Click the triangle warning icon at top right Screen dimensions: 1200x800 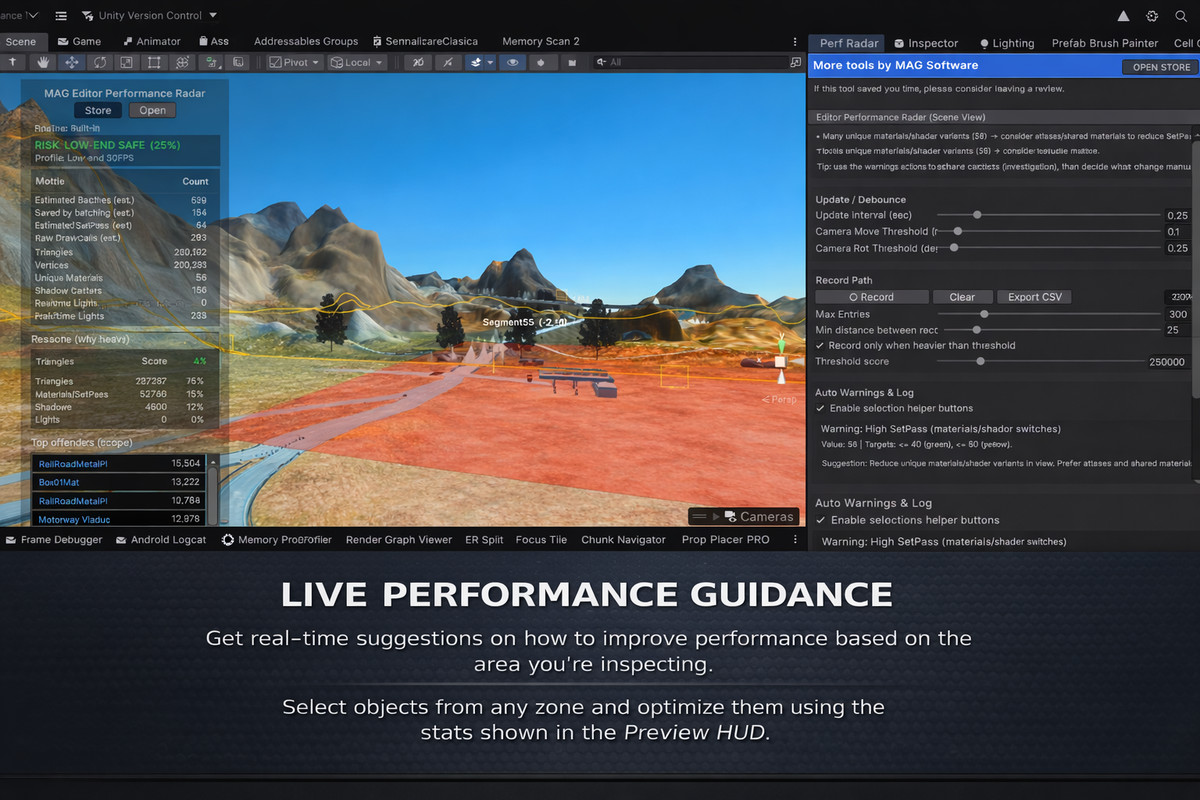click(x=1124, y=16)
